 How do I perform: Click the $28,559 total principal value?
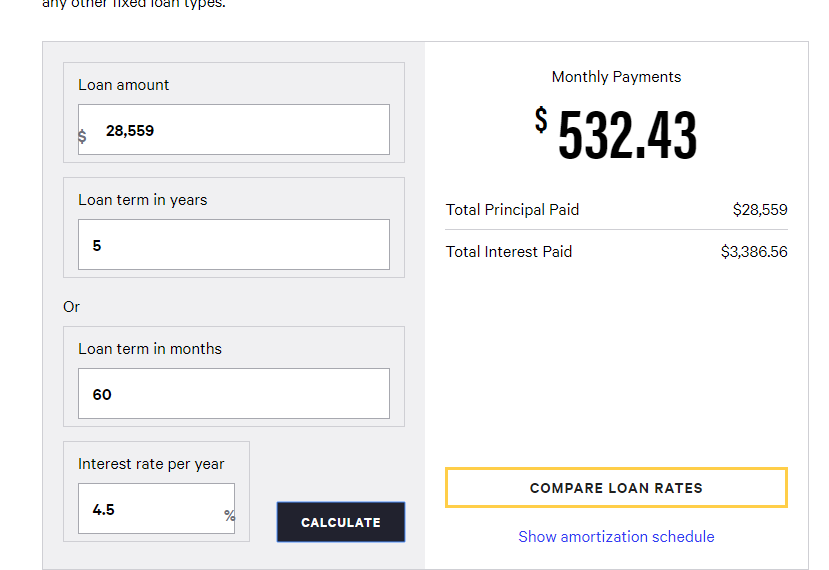point(760,210)
